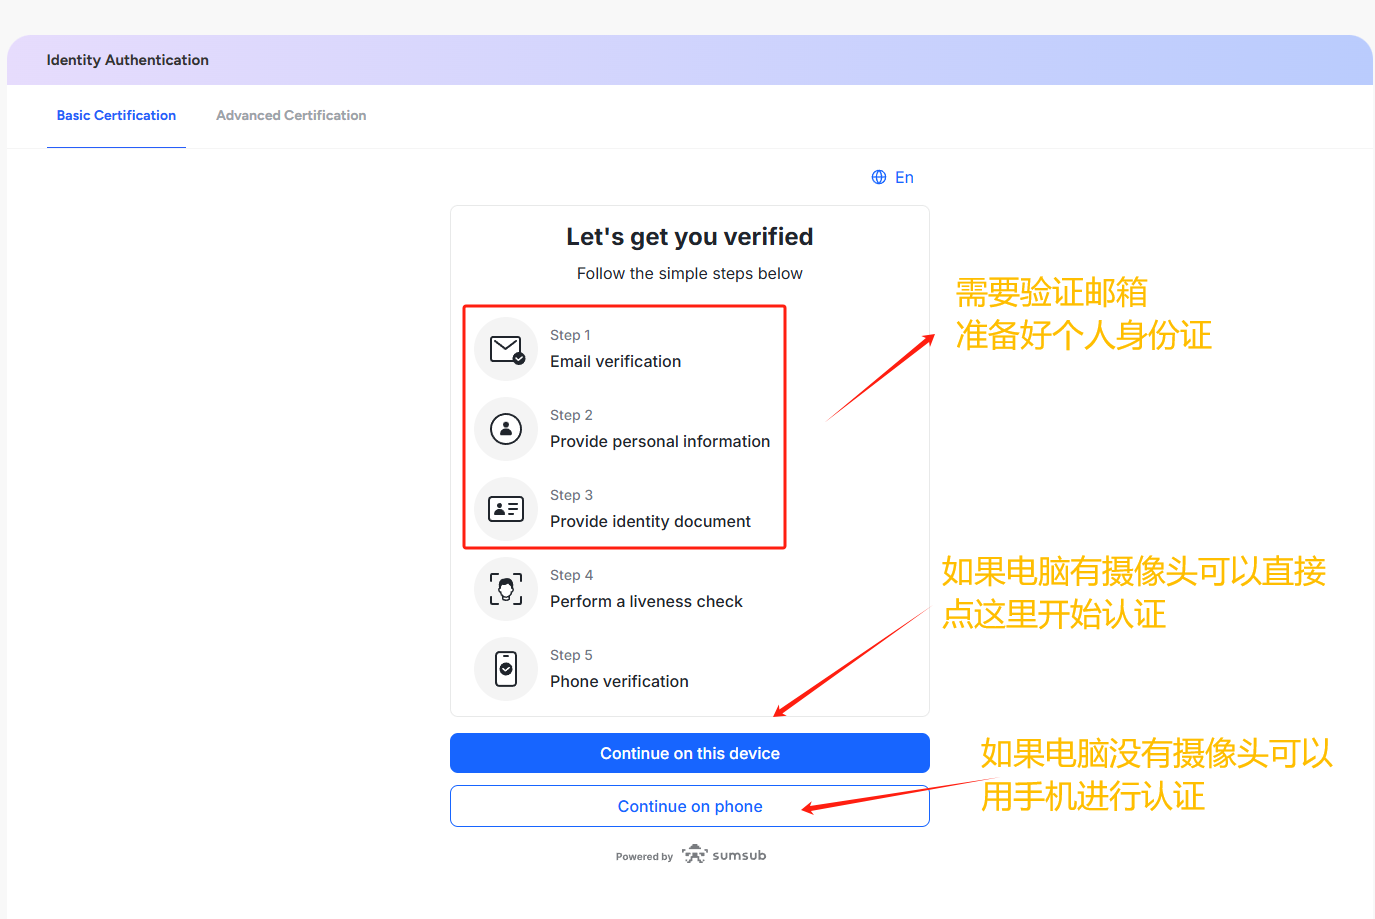Click the Email verification envelope icon
Screen dimensions: 1375x919
tap(506, 349)
